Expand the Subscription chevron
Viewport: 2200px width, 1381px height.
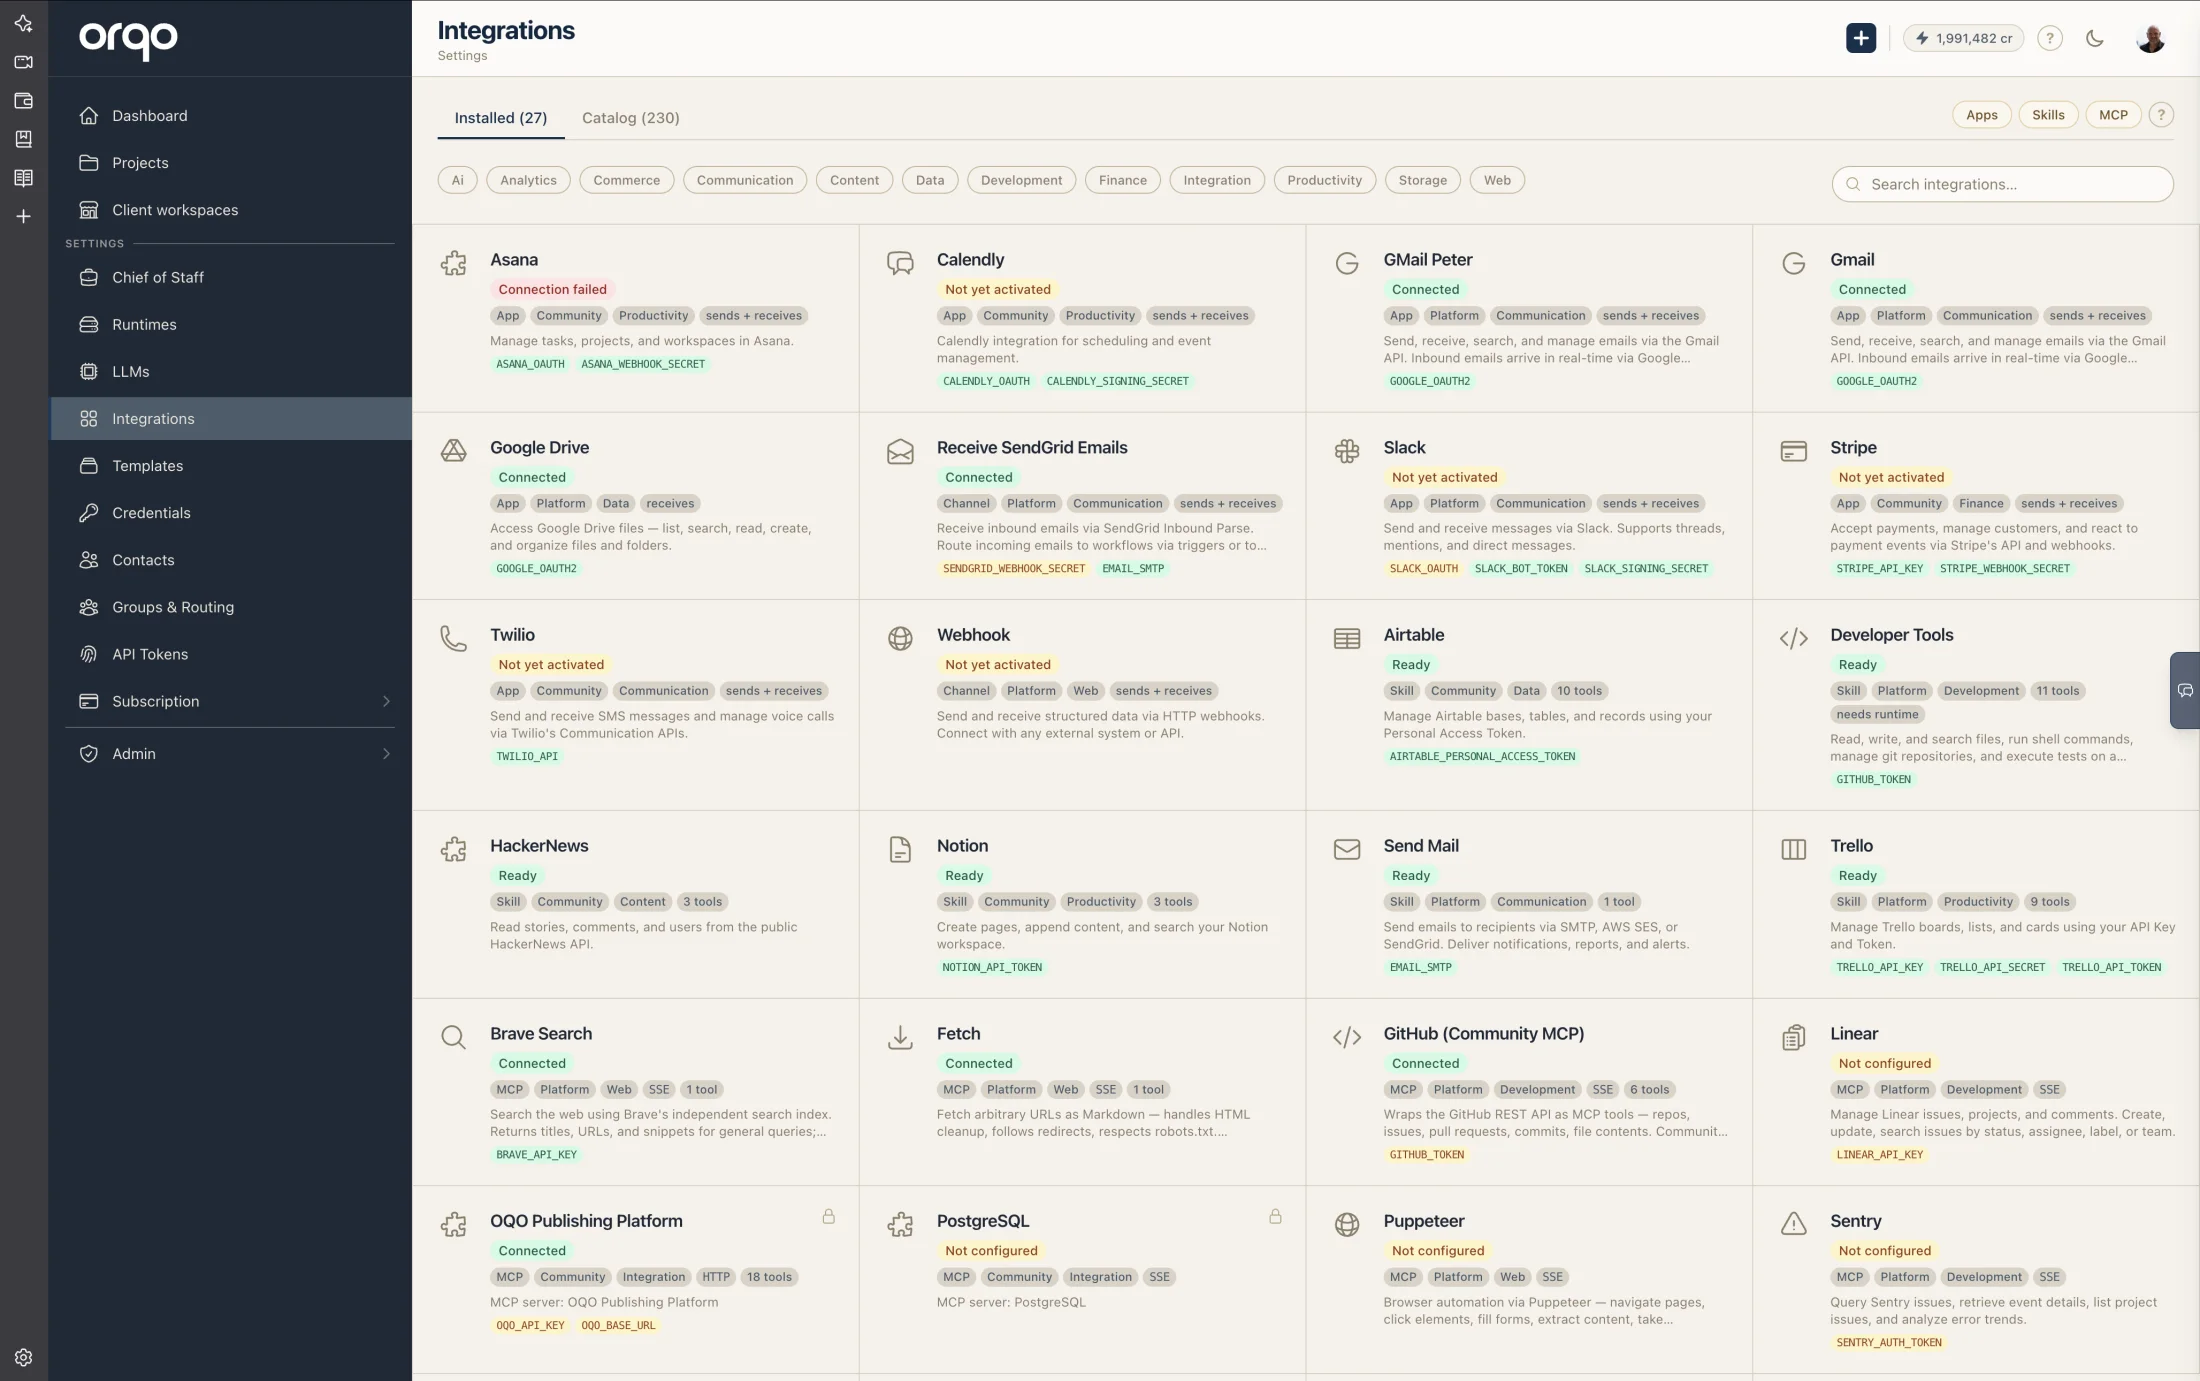pyautogui.click(x=386, y=701)
